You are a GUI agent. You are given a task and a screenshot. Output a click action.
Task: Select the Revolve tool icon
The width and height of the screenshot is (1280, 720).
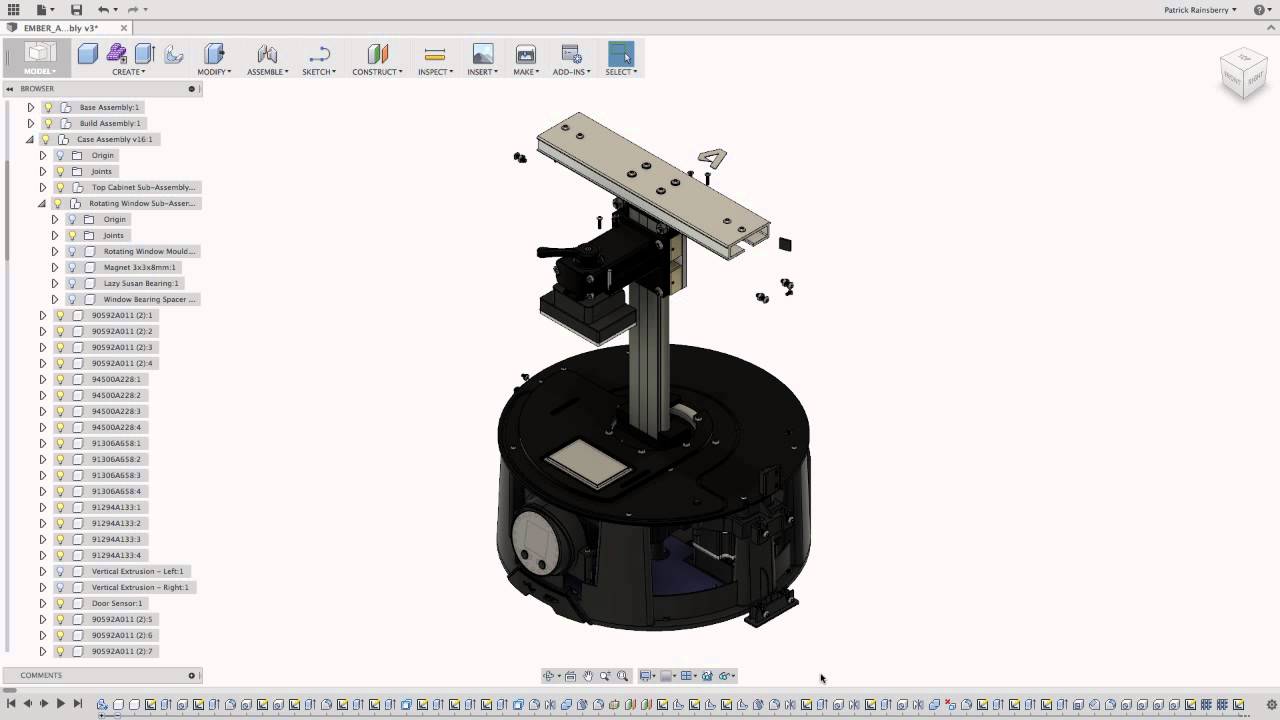point(173,54)
